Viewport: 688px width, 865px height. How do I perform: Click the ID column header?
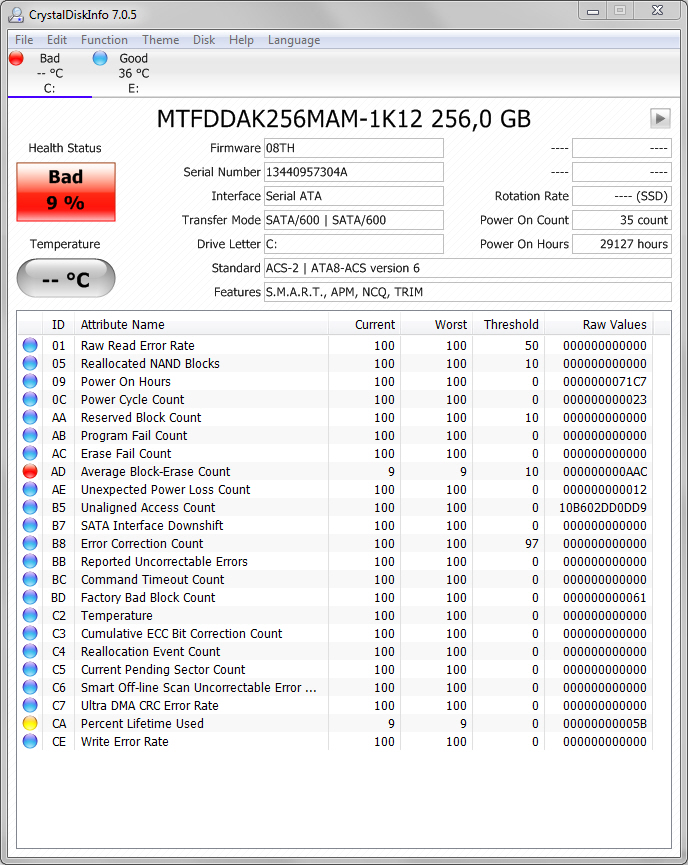coord(58,324)
